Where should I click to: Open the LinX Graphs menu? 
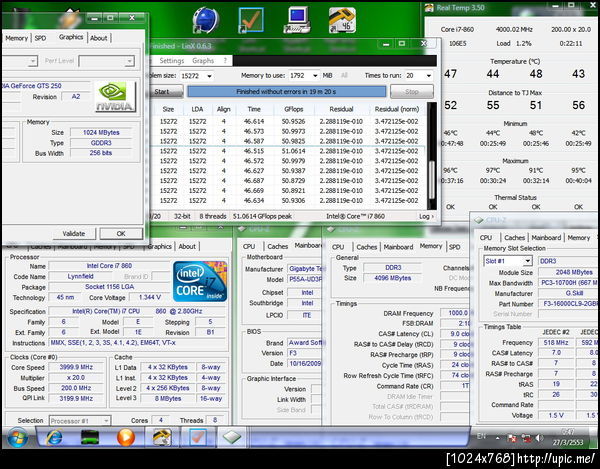point(203,61)
